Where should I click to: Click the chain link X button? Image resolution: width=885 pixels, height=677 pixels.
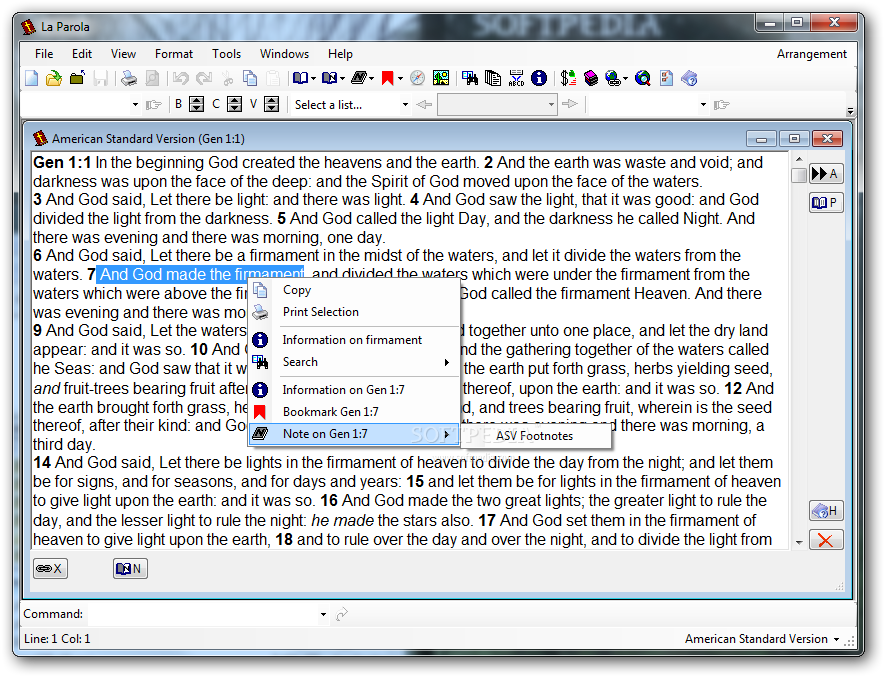pos(50,569)
